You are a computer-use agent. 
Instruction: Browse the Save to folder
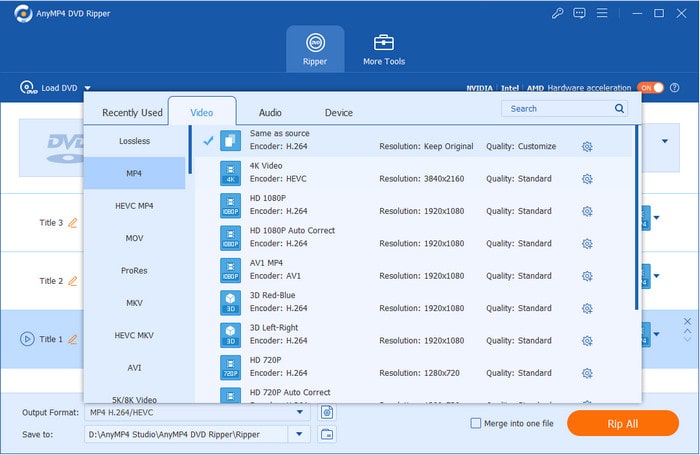click(327, 434)
